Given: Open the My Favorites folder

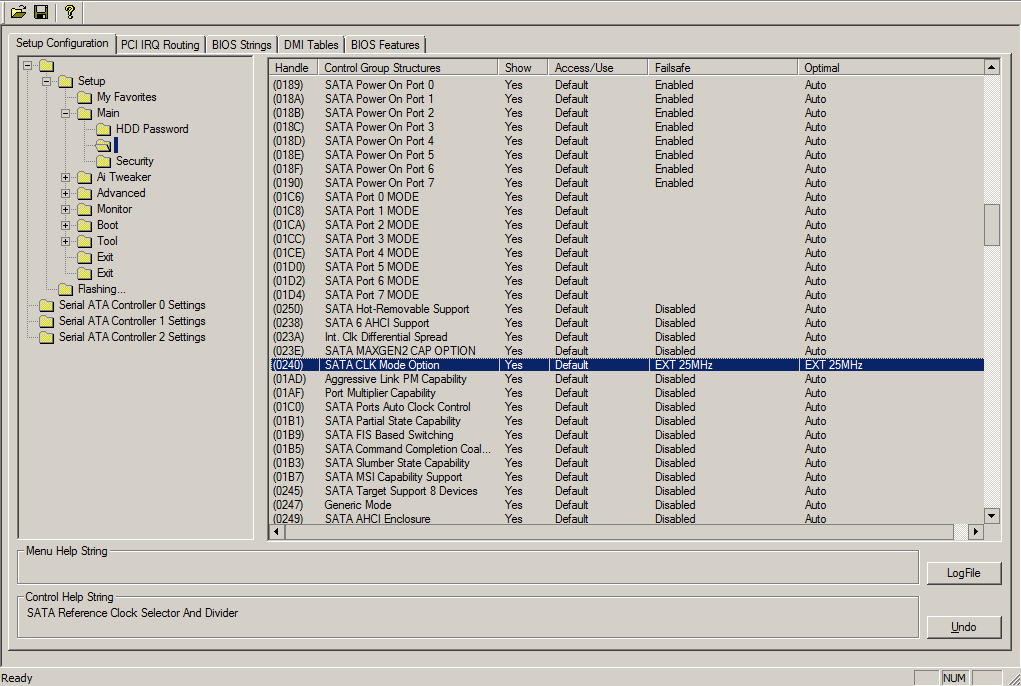Looking at the screenshot, I should point(126,97).
